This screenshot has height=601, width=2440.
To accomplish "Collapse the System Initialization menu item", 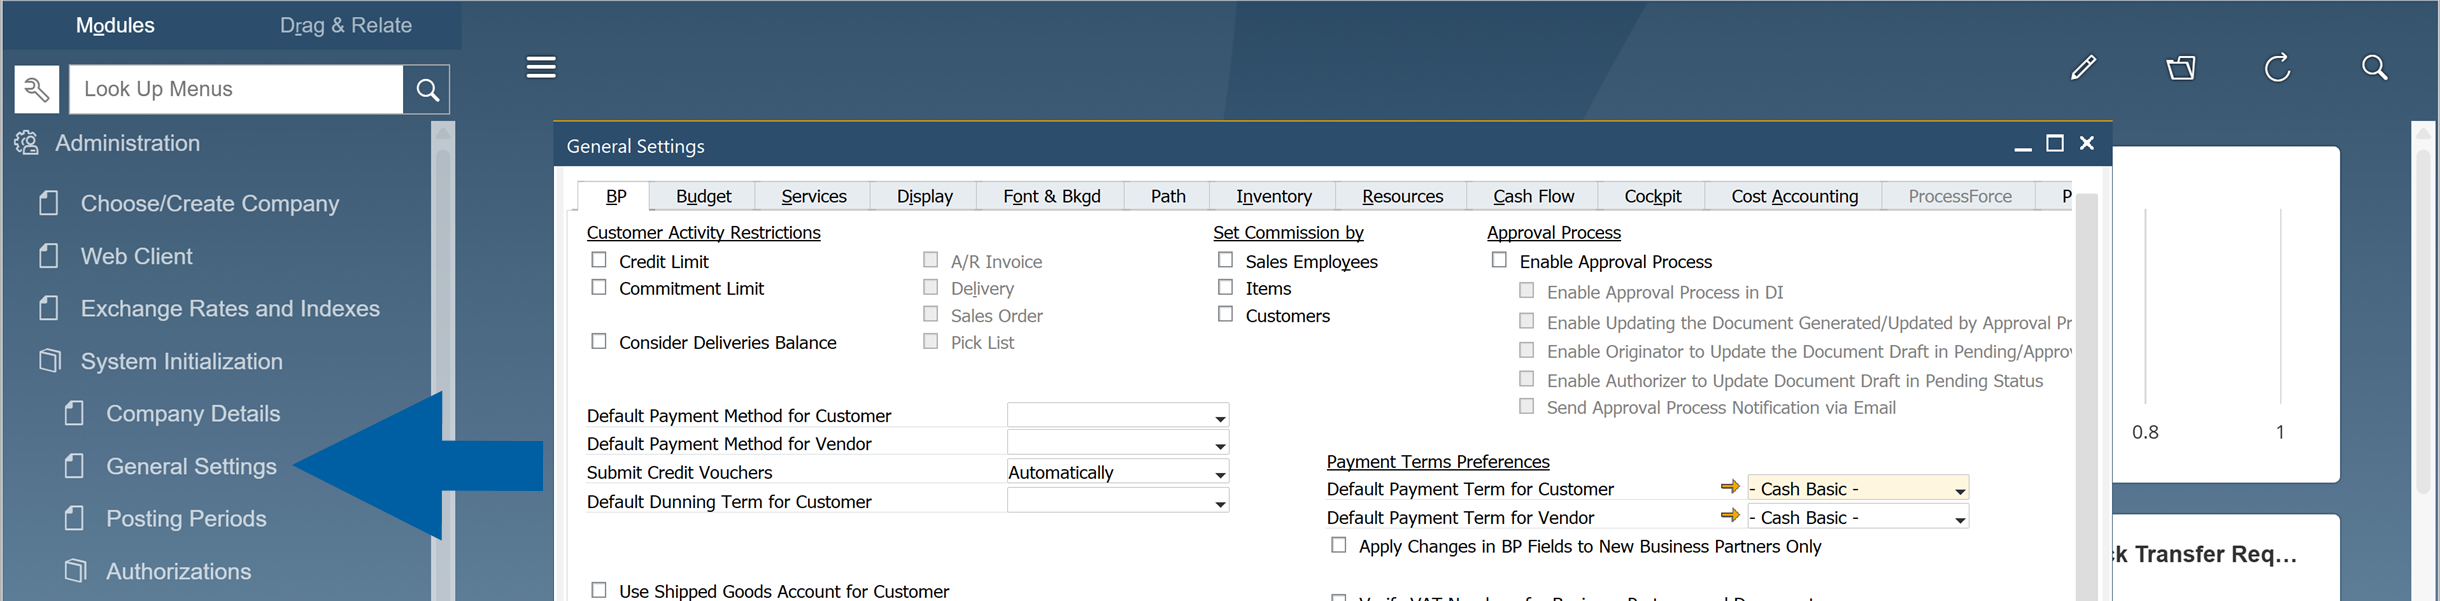I will coord(181,361).
